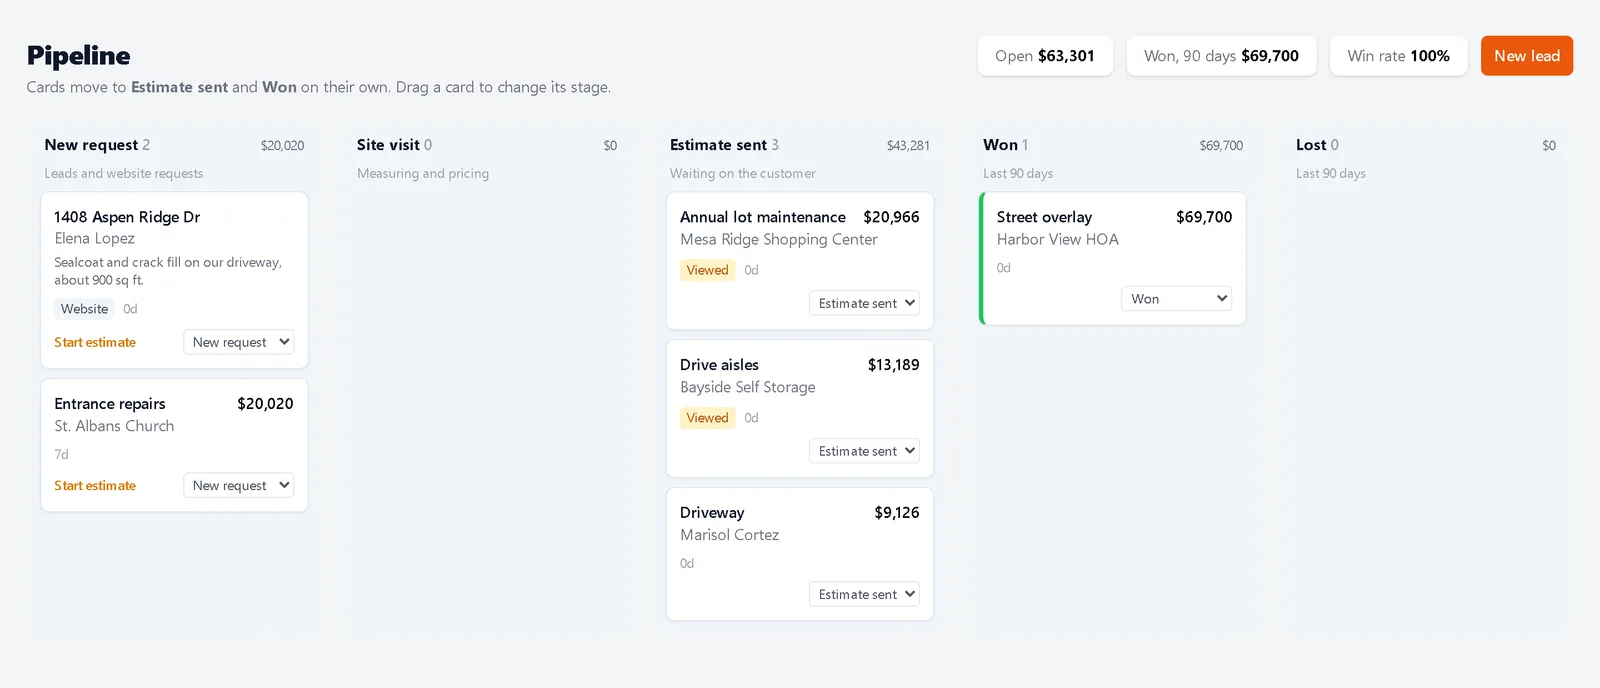Screen dimensions: 1600x688
Task: Click the Sealcoat and crack fill description
Action: [168, 271]
